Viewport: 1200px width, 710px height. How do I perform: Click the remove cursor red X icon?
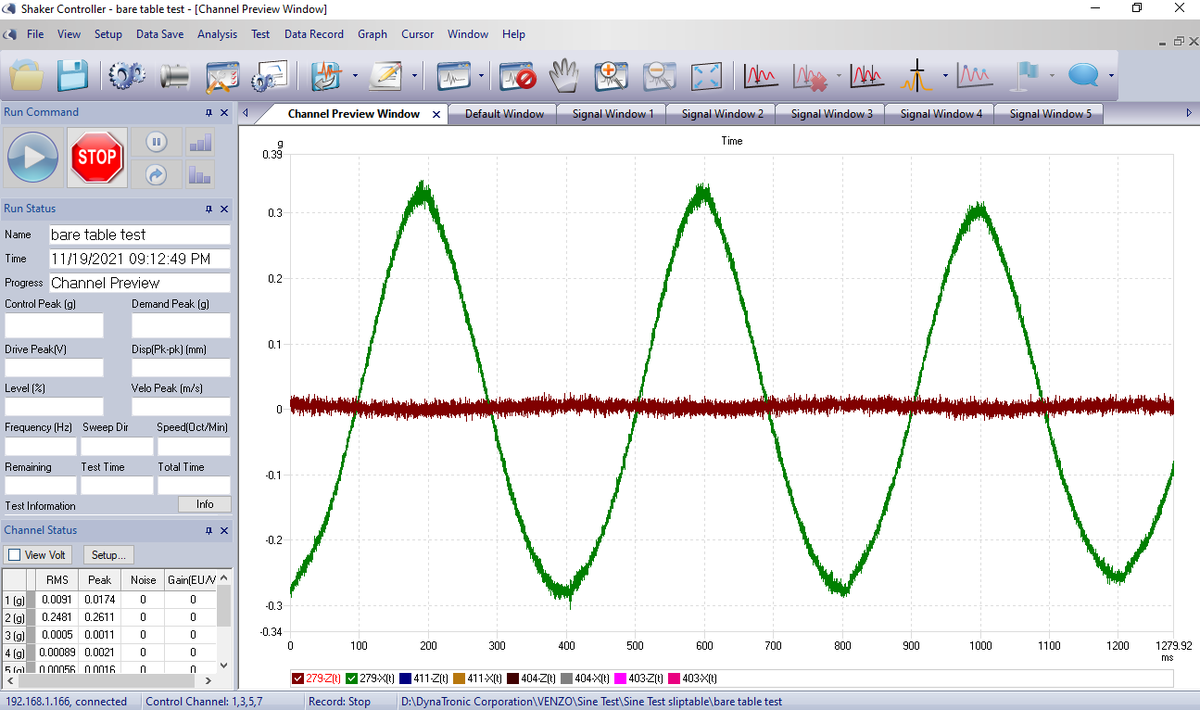click(809, 75)
